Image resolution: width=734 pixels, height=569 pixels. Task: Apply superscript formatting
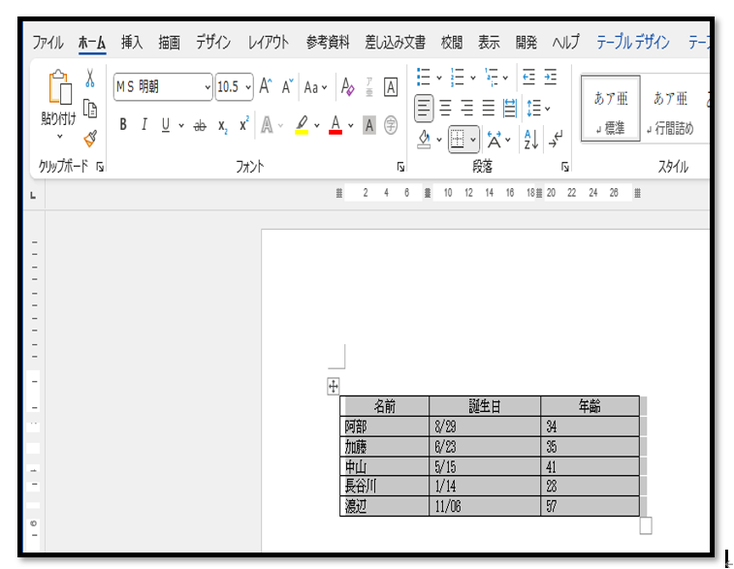244,124
